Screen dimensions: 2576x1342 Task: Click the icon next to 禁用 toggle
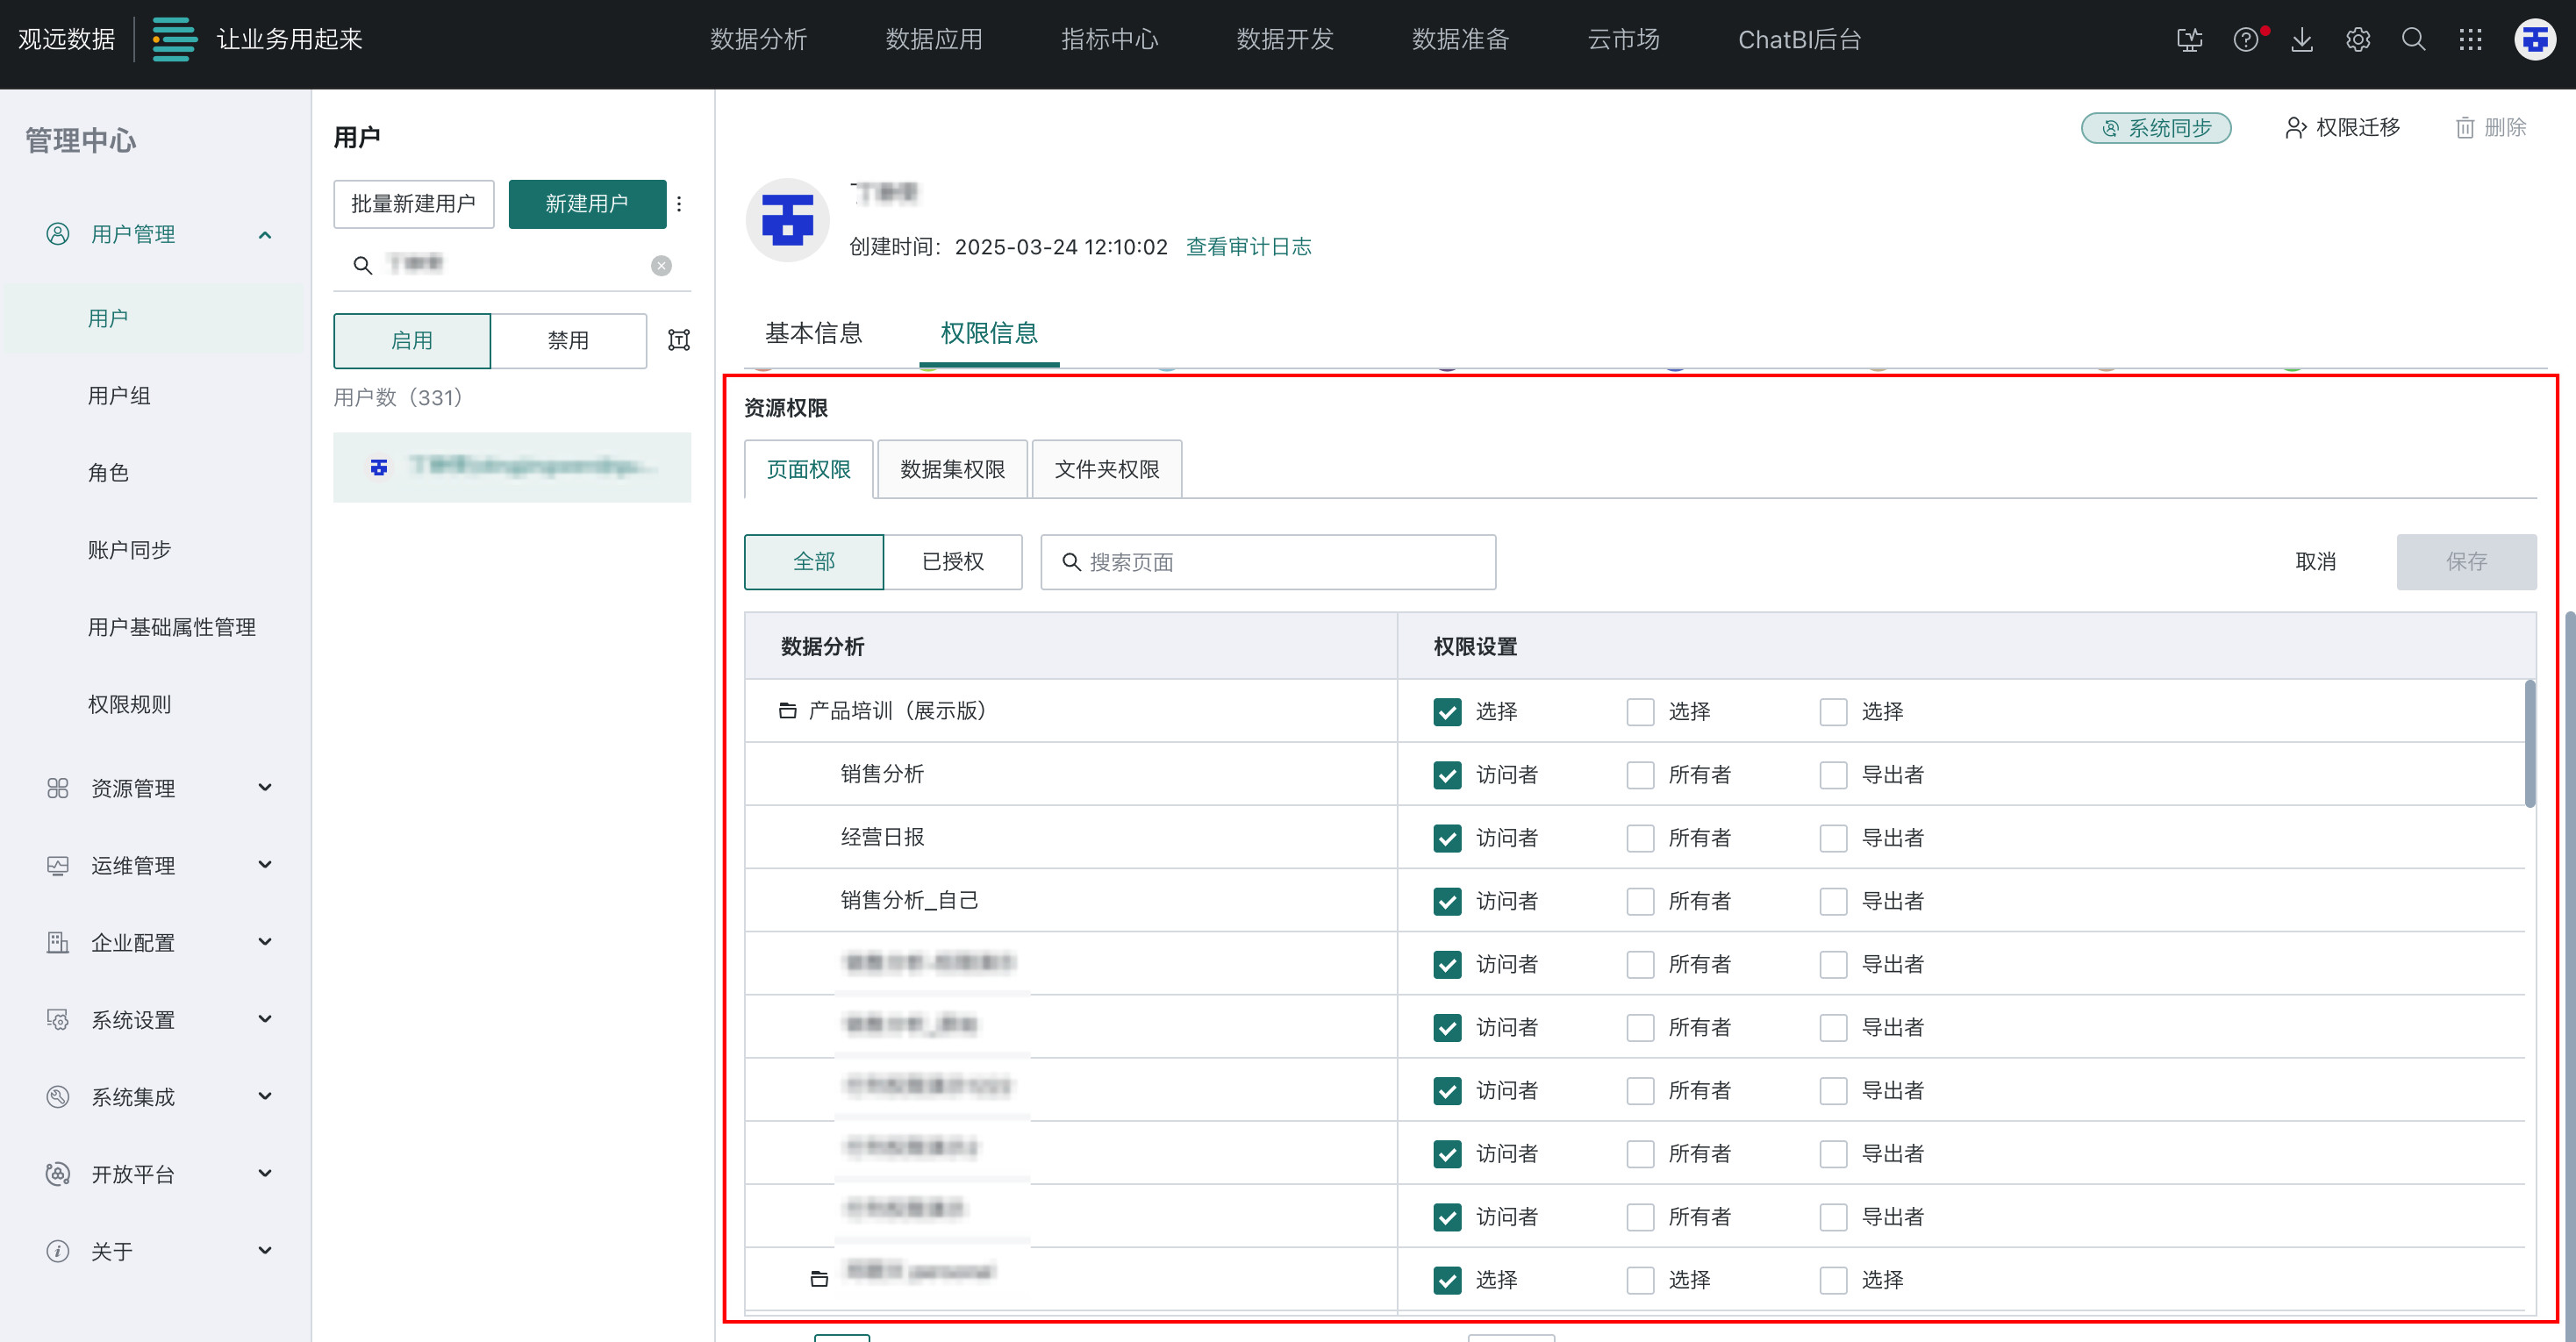(x=679, y=340)
